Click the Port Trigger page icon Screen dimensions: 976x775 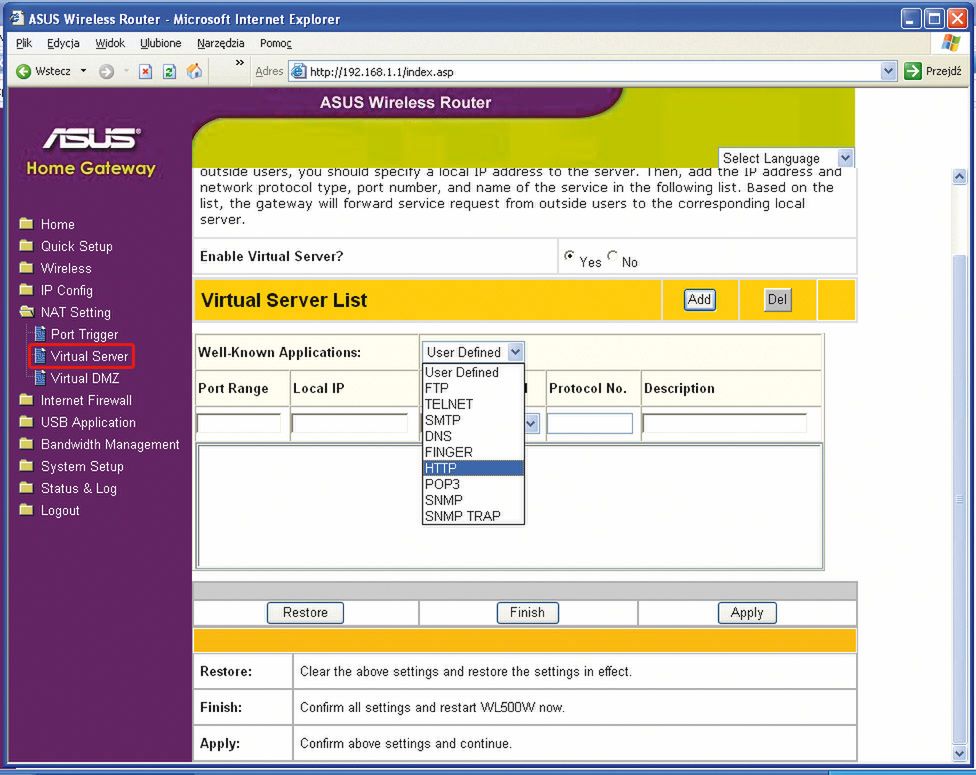click(40, 334)
